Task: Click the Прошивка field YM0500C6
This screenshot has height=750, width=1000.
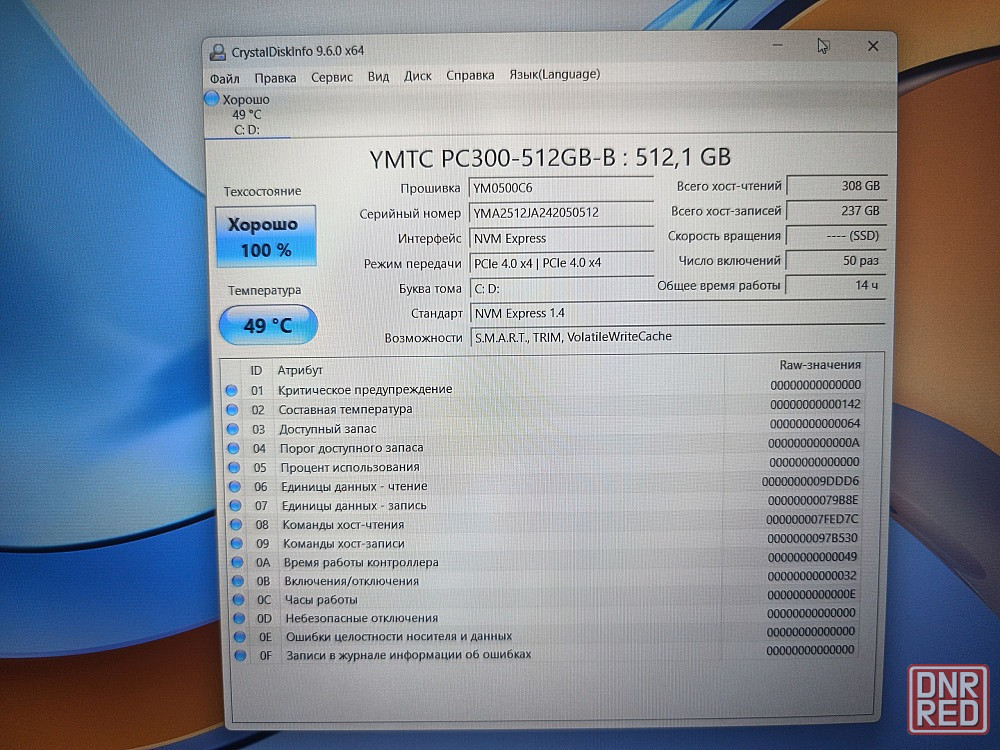Action: coord(561,188)
